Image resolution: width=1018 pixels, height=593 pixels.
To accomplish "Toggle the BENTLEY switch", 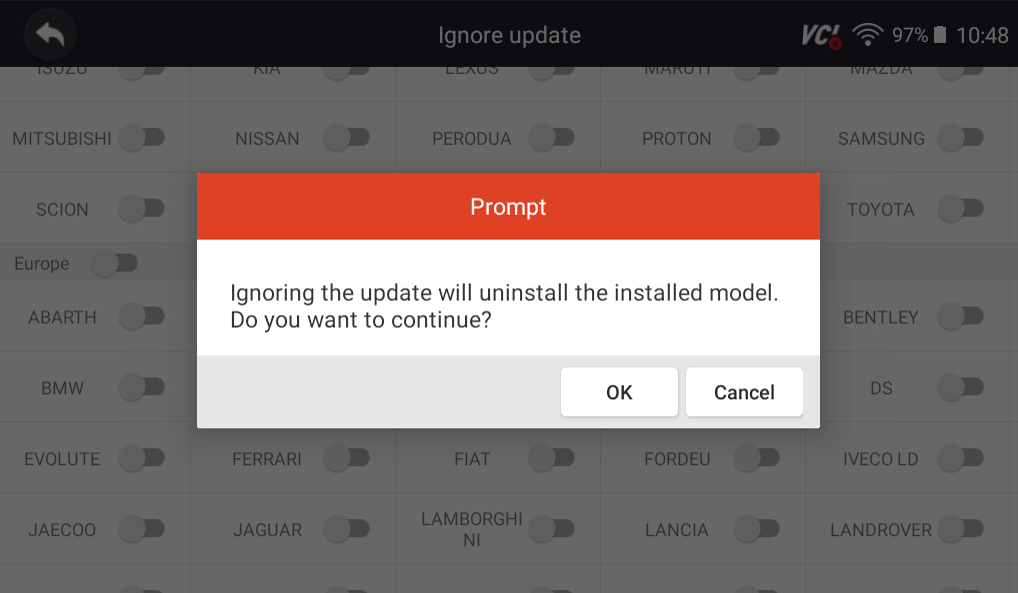I will click(x=961, y=316).
